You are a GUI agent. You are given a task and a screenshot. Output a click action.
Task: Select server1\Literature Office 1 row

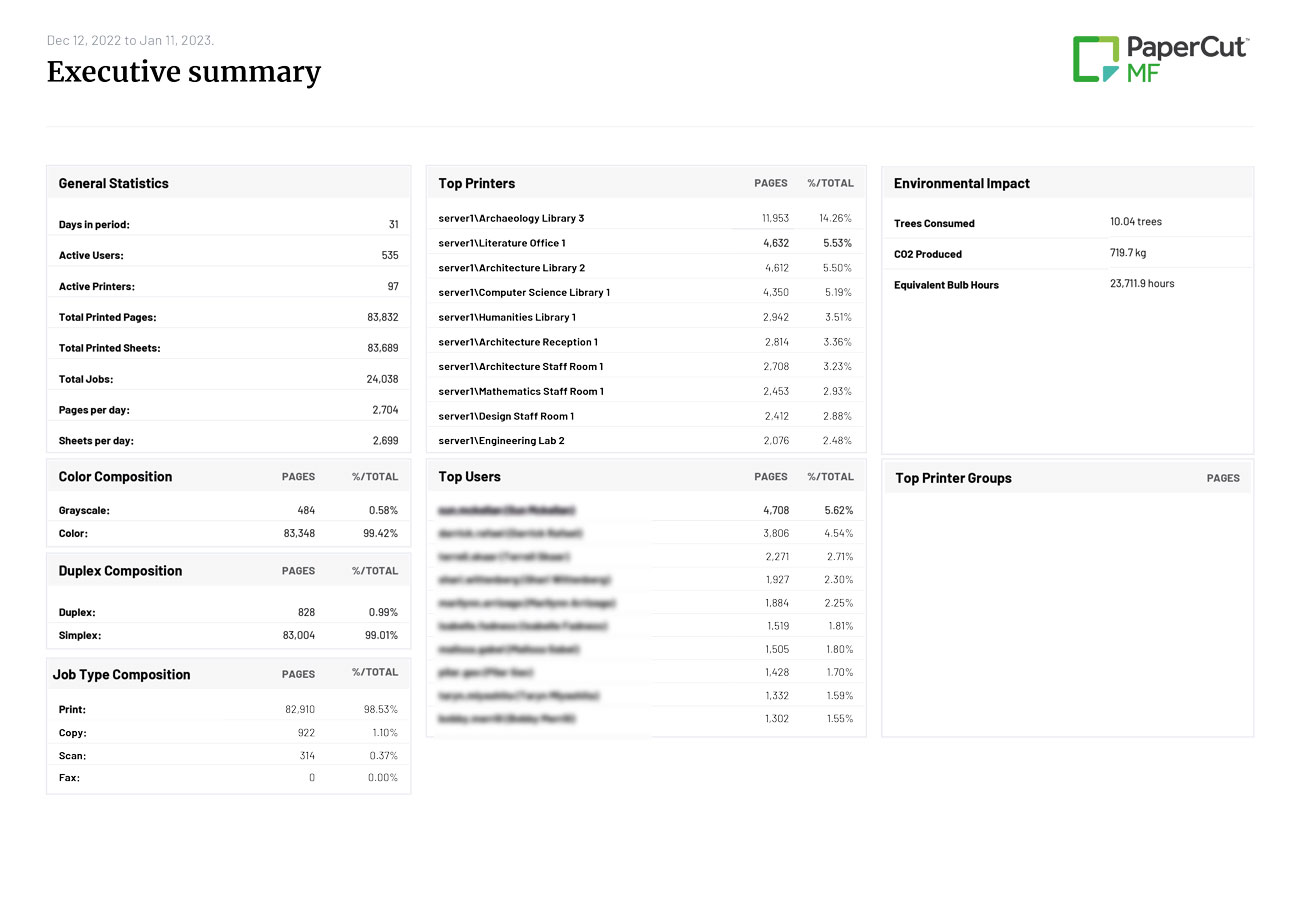click(x=646, y=243)
